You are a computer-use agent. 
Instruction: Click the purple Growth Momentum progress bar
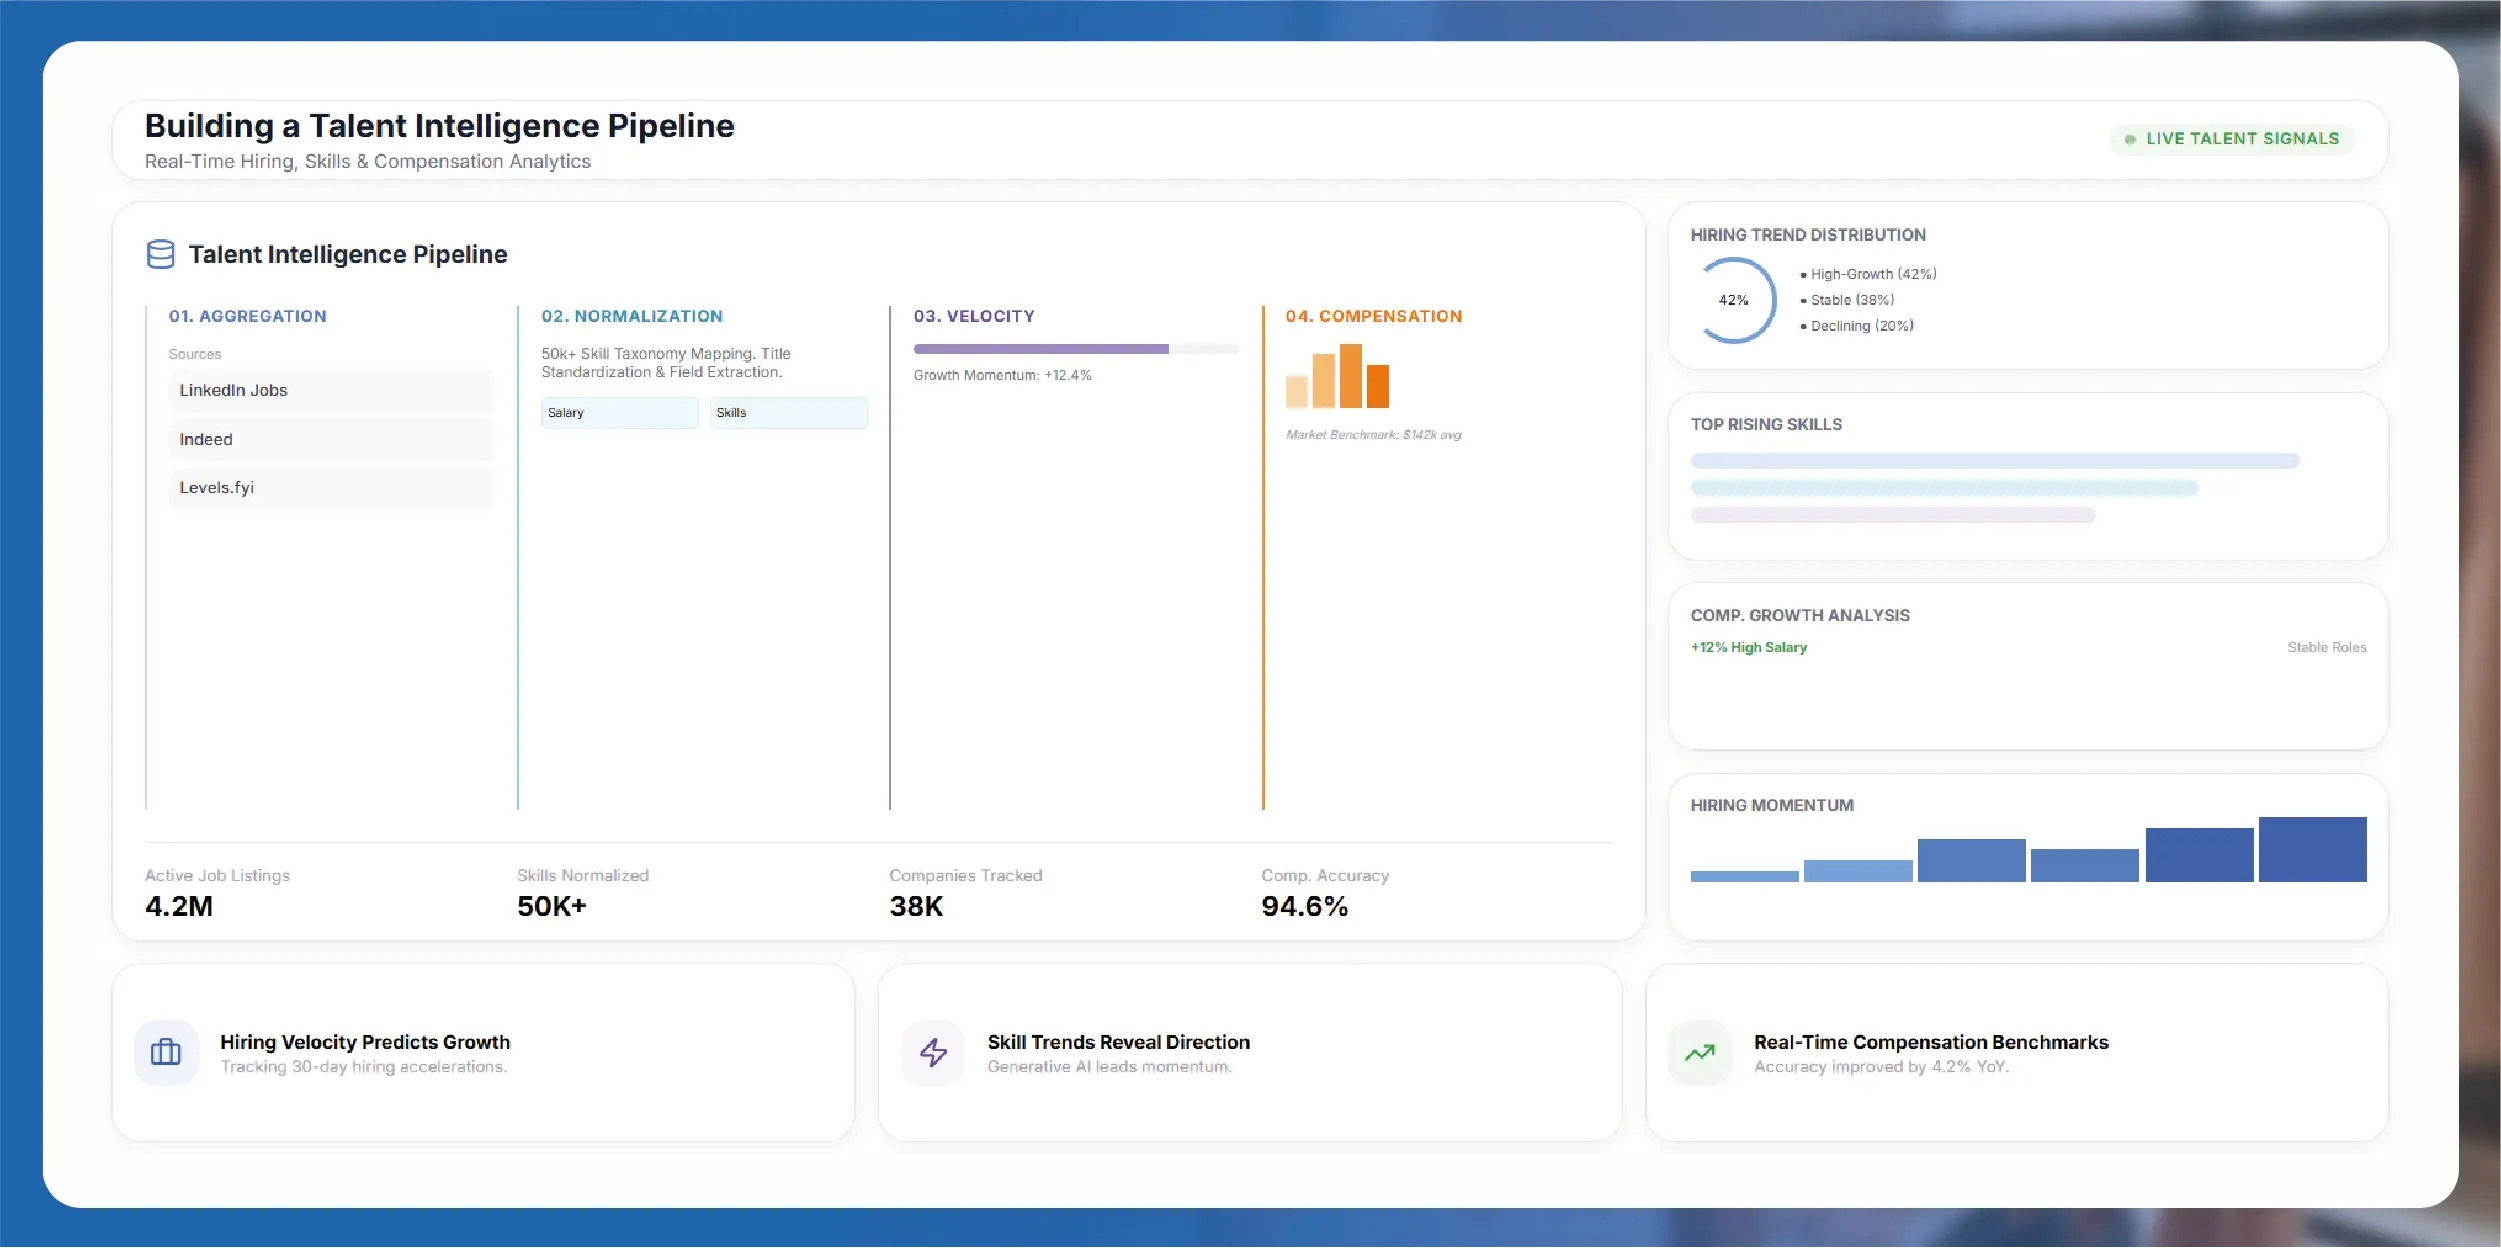coord(1076,349)
